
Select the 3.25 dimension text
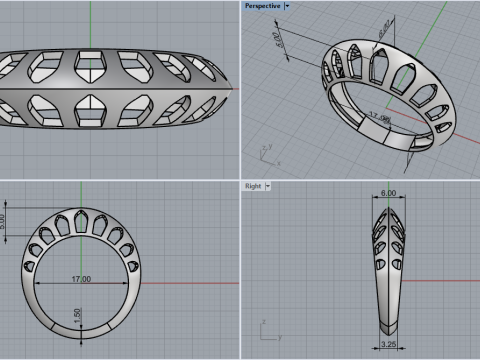389,344
